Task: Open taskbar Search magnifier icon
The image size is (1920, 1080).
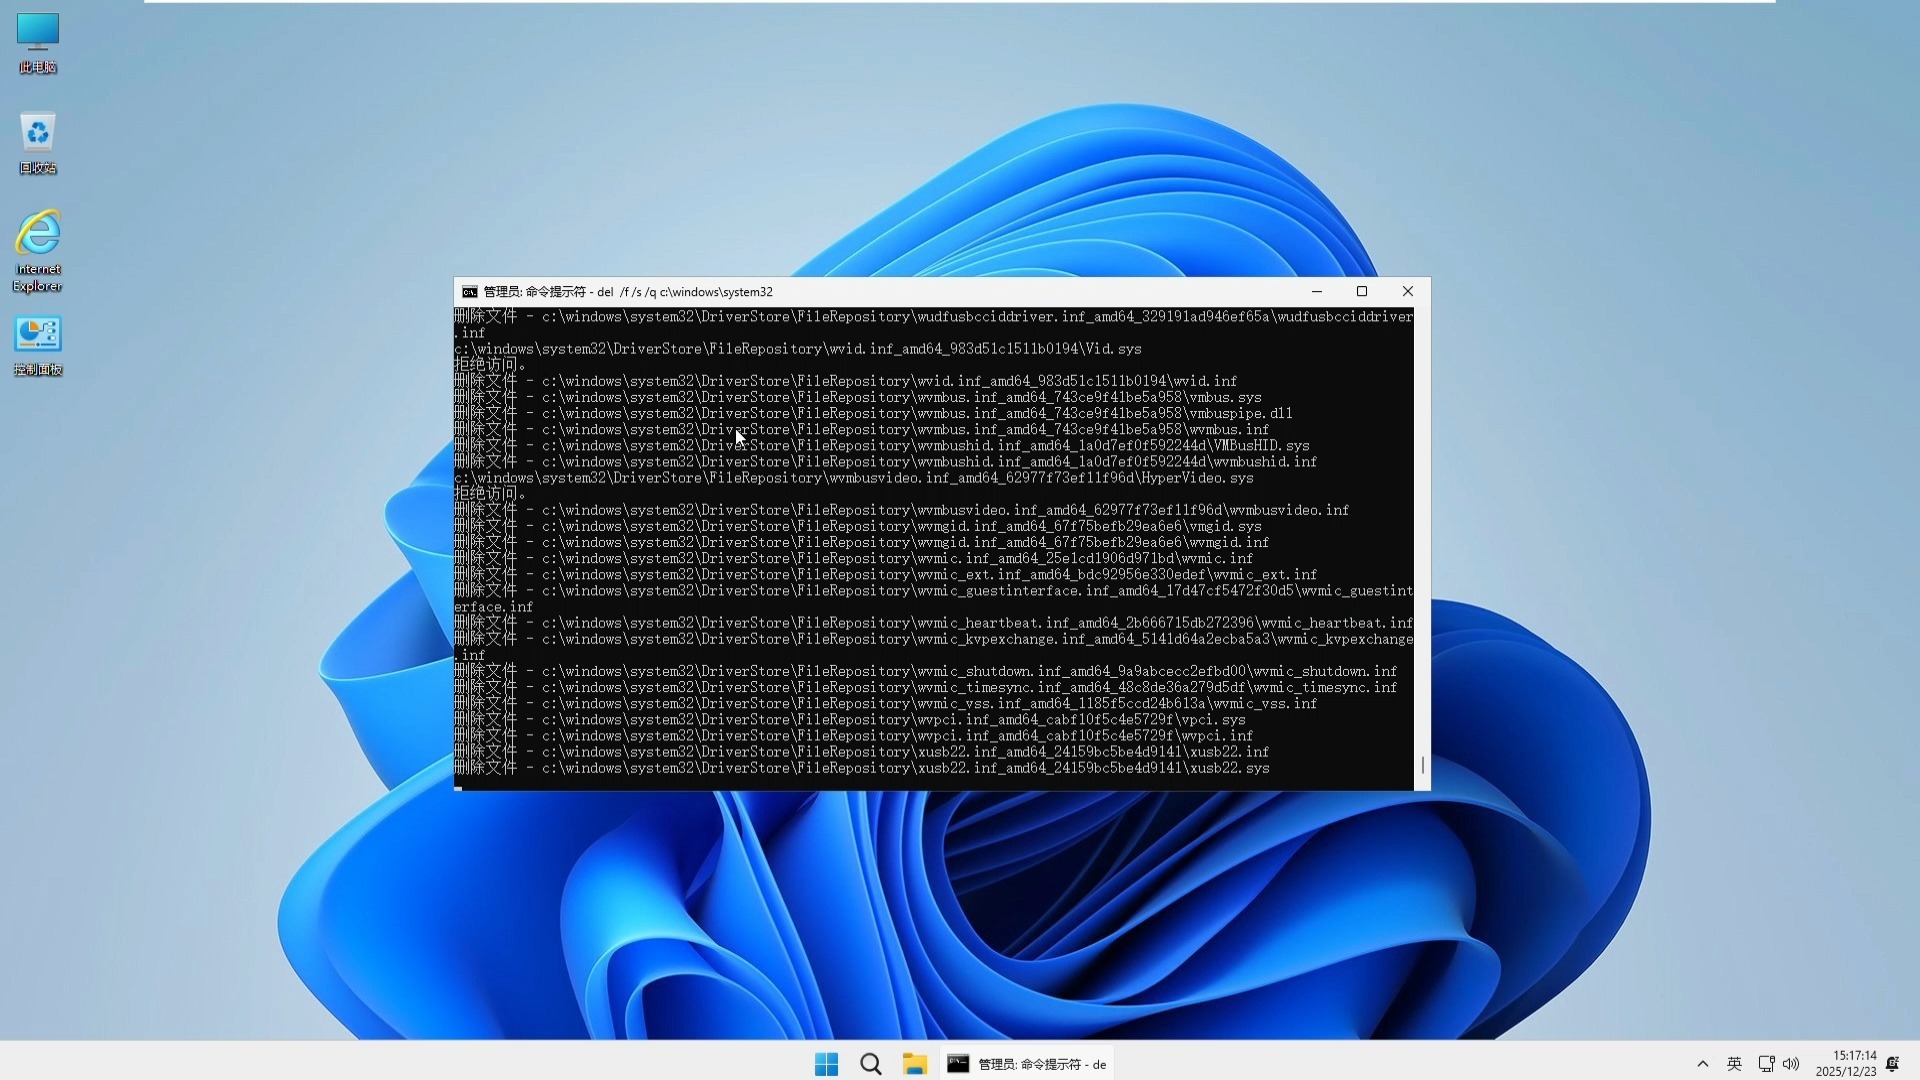Action: [x=870, y=1064]
